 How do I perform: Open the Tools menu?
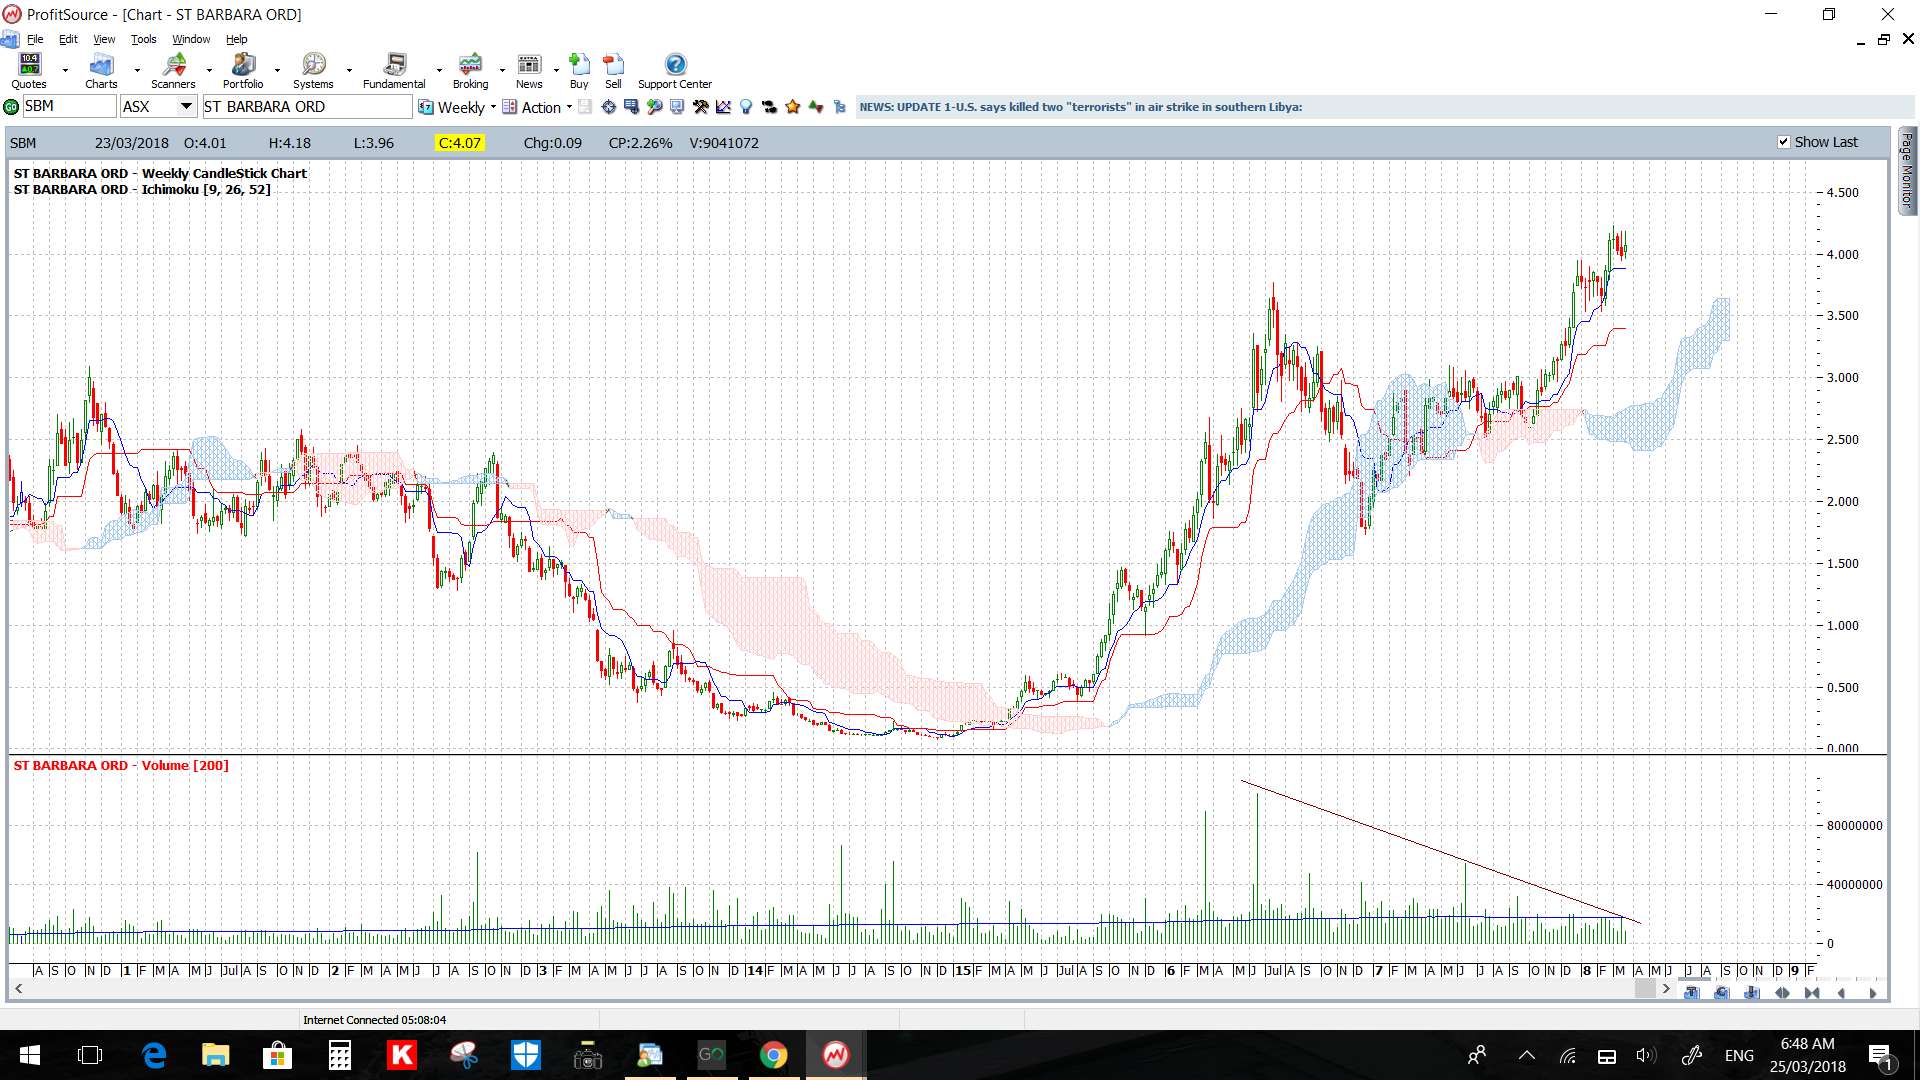(x=144, y=39)
